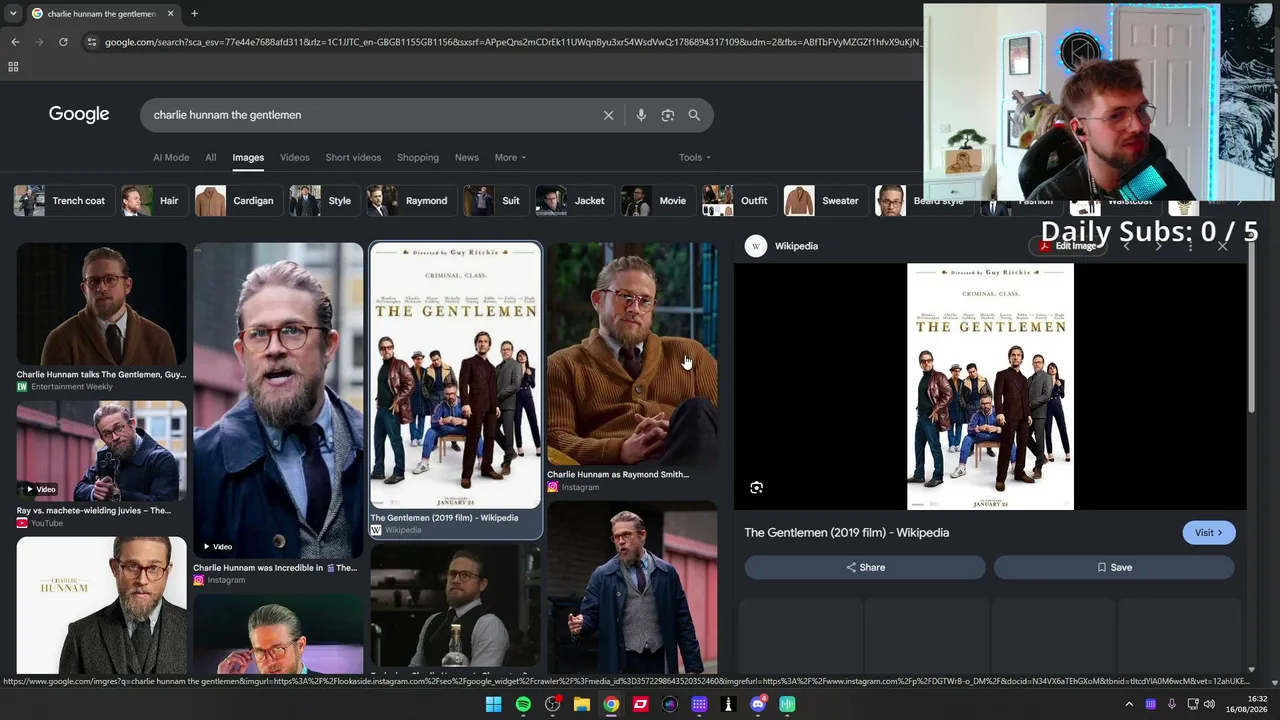This screenshot has width=1280, height=720.
Task: Go back to the previous page
Action: (15, 42)
